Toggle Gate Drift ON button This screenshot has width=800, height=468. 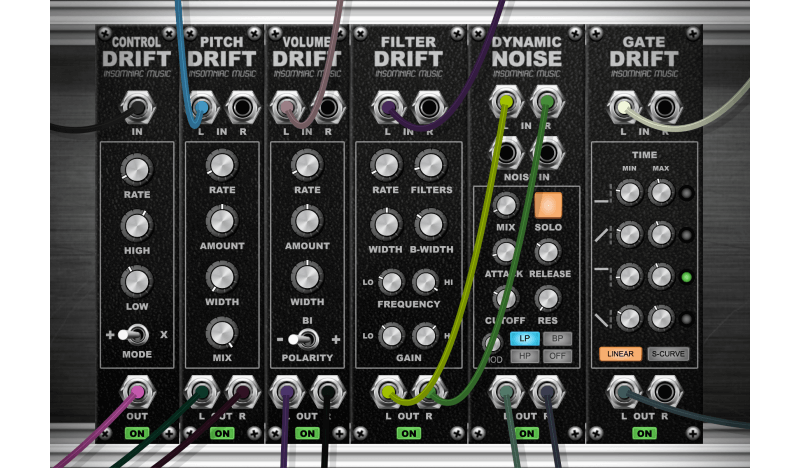(x=644, y=433)
